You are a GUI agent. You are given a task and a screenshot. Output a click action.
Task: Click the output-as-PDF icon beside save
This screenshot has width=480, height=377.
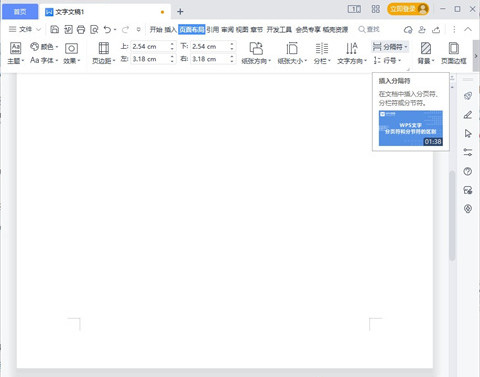coord(68,29)
